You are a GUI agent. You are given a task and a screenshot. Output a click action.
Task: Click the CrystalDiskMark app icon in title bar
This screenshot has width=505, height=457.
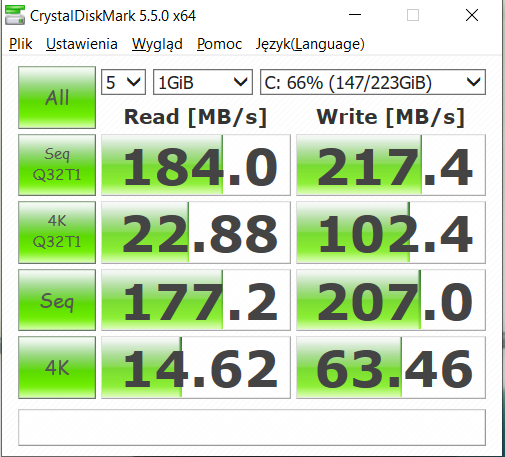pyautogui.click(x=15, y=15)
